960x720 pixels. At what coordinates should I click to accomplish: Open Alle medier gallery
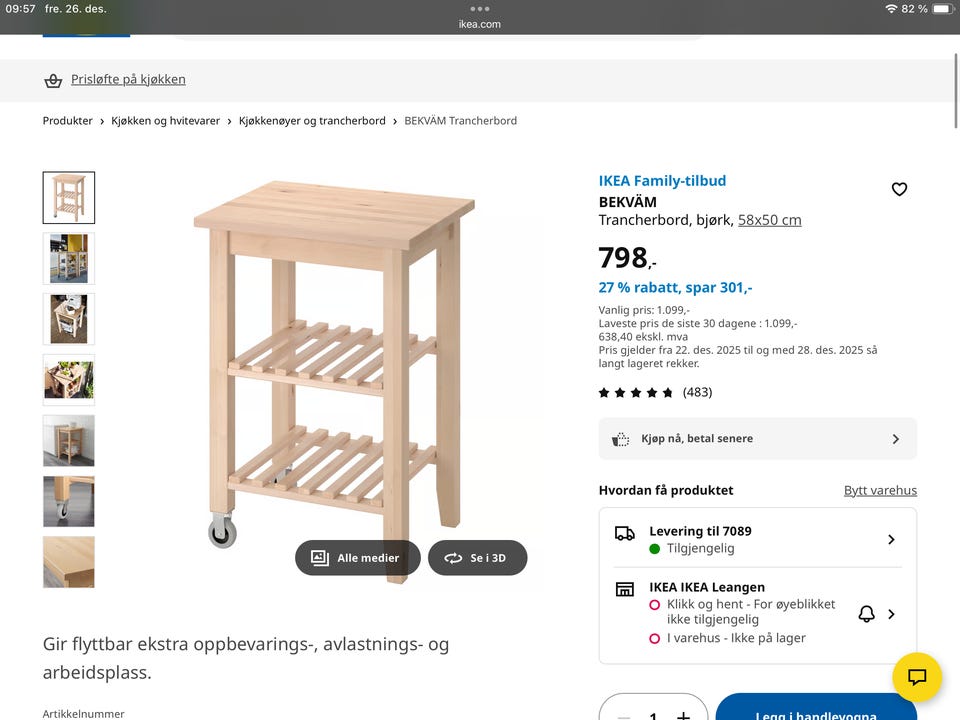point(357,558)
